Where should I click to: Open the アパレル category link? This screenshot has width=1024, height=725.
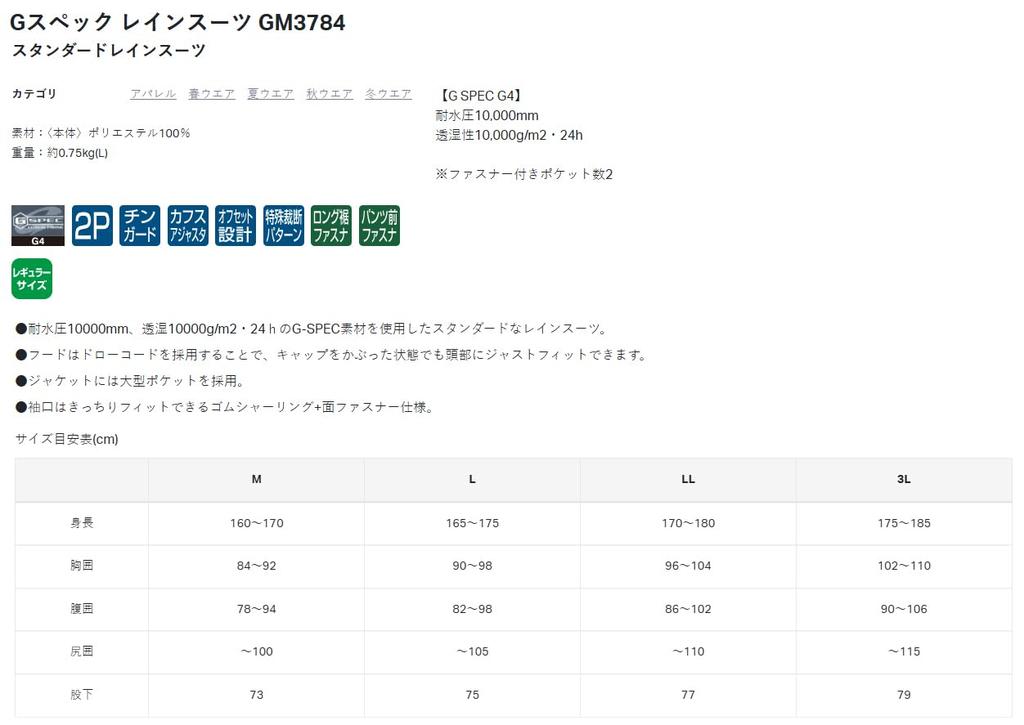click(152, 93)
